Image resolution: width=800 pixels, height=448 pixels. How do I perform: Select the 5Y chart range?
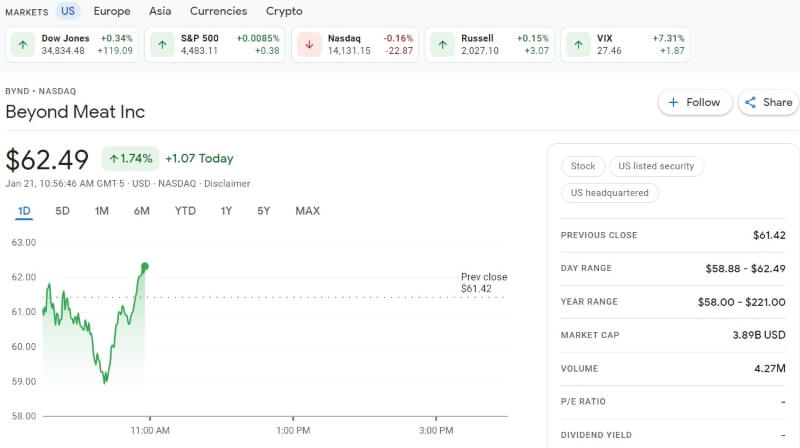tap(263, 211)
